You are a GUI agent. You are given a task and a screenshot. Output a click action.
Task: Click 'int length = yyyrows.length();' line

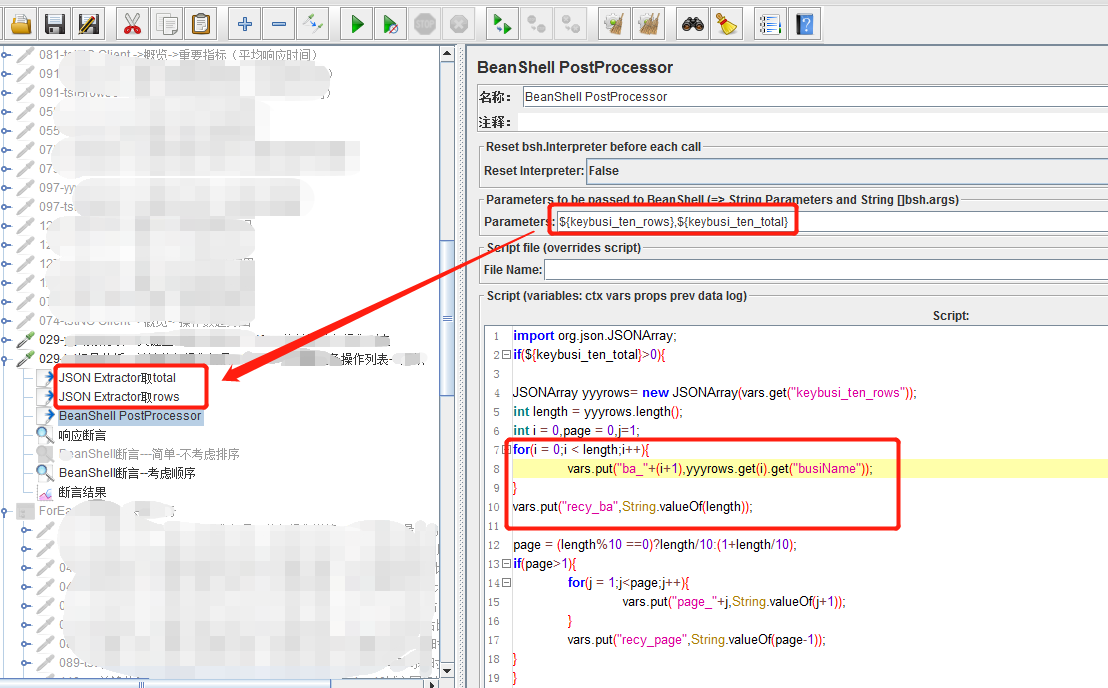pos(598,412)
